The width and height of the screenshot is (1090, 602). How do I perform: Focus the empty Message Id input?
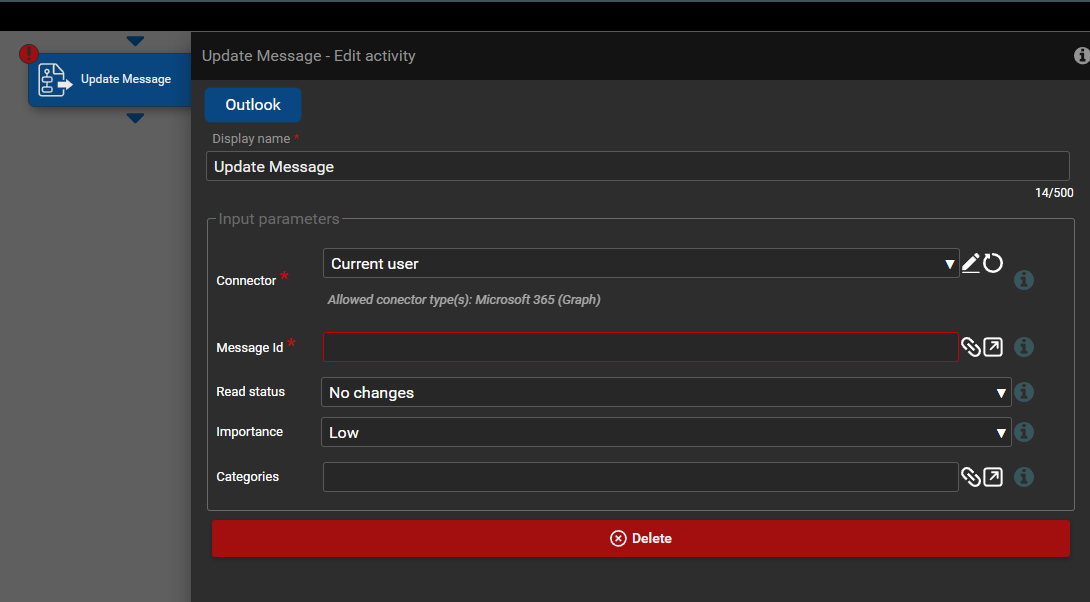pos(640,347)
